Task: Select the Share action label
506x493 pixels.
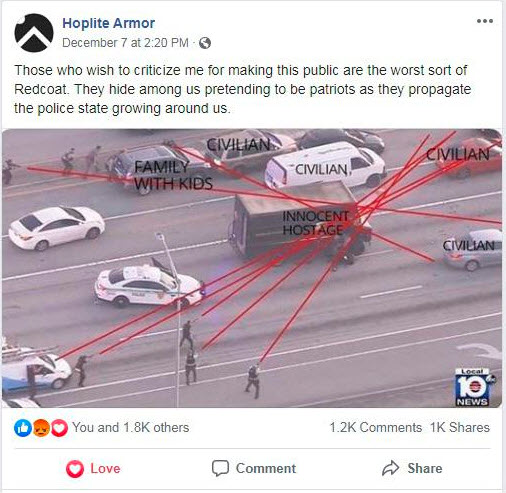Action: pyautogui.click(x=425, y=468)
